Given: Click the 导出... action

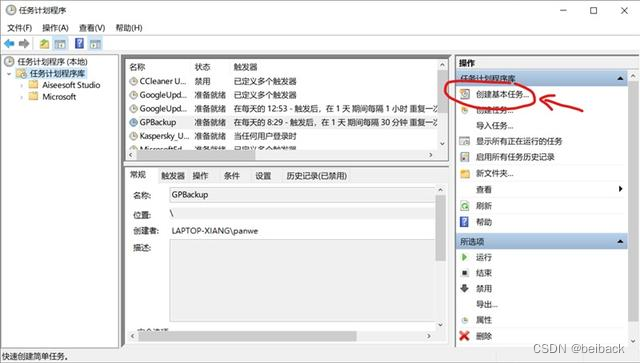Looking at the screenshot, I should 487,304.
